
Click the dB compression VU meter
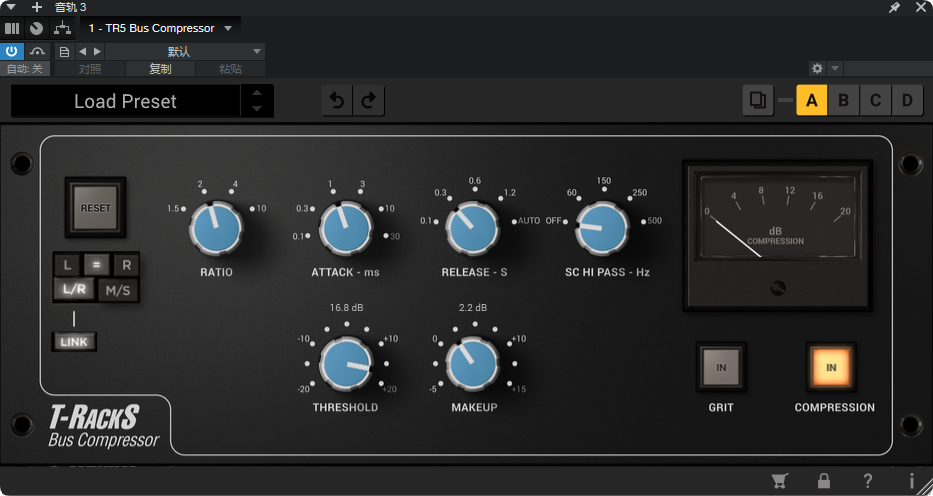[x=778, y=215]
